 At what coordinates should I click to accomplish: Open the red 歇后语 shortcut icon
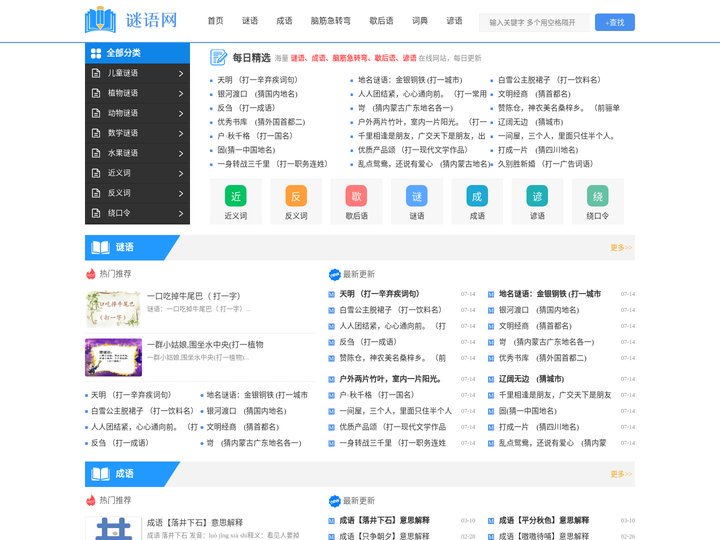[356, 196]
